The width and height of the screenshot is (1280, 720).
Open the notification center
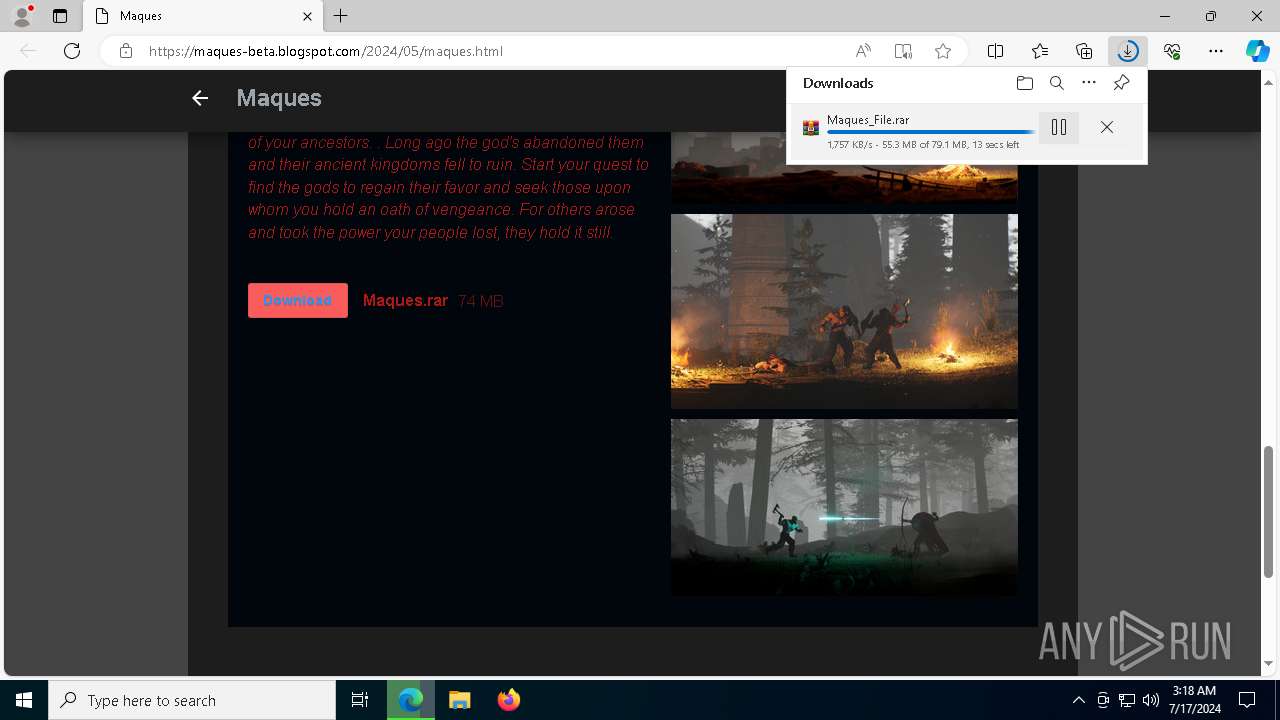click(x=1247, y=700)
